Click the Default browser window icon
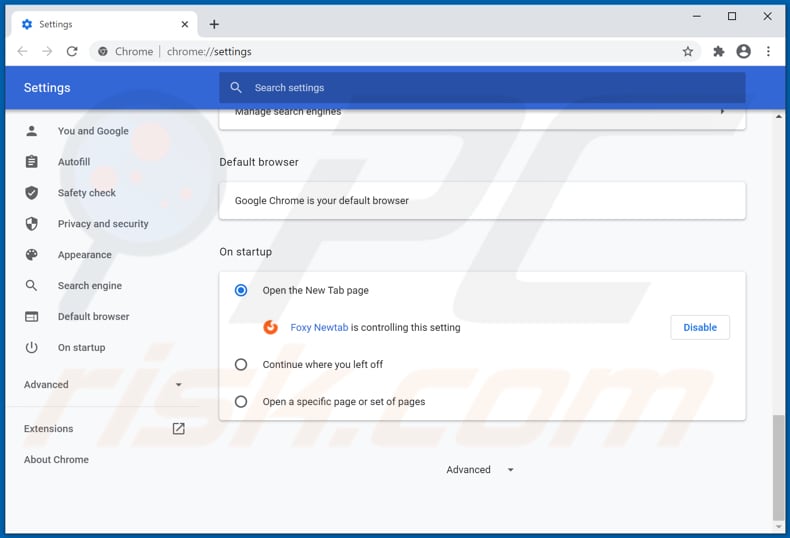 (32, 316)
